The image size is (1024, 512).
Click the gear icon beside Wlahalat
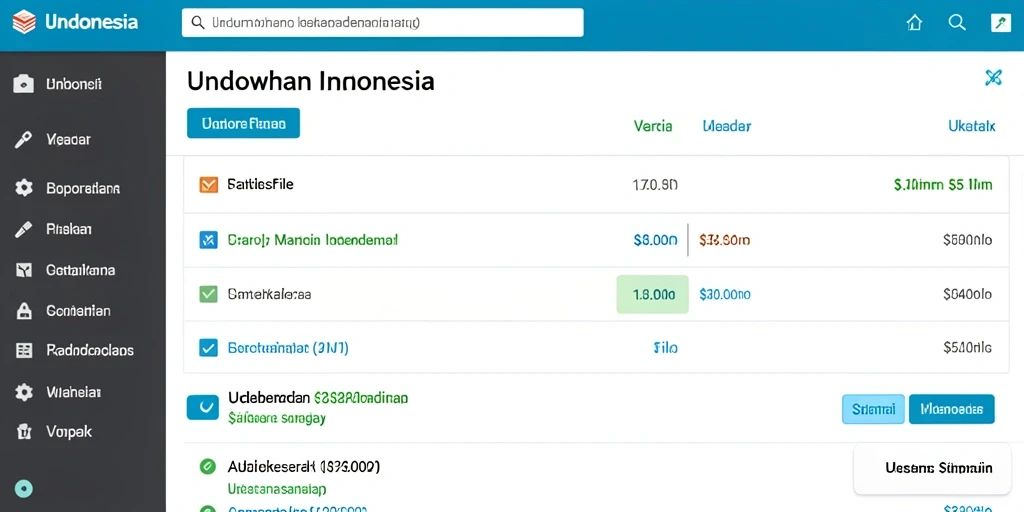coord(24,392)
